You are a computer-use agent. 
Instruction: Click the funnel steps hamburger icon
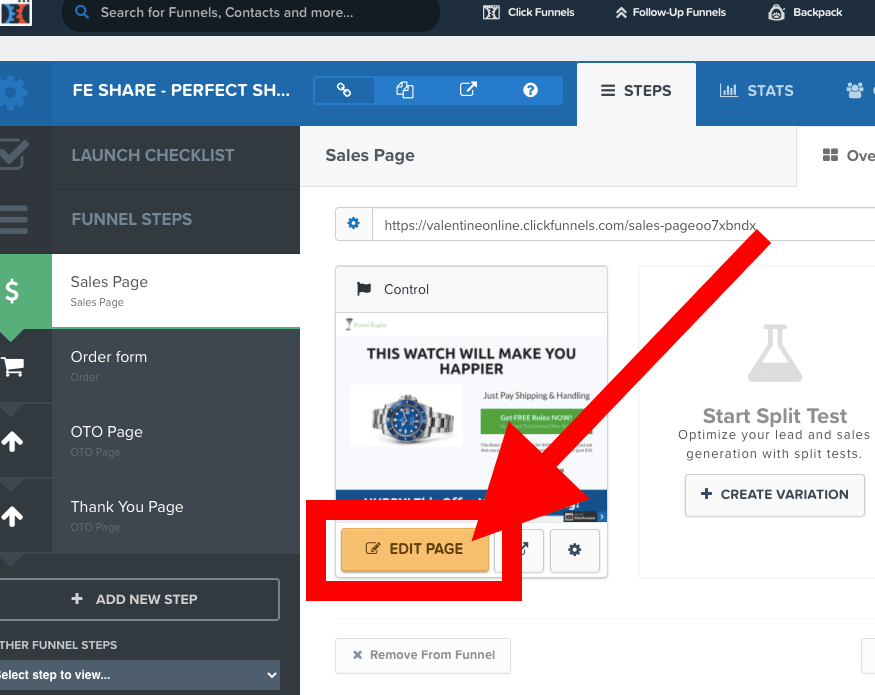[x=13, y=219]
